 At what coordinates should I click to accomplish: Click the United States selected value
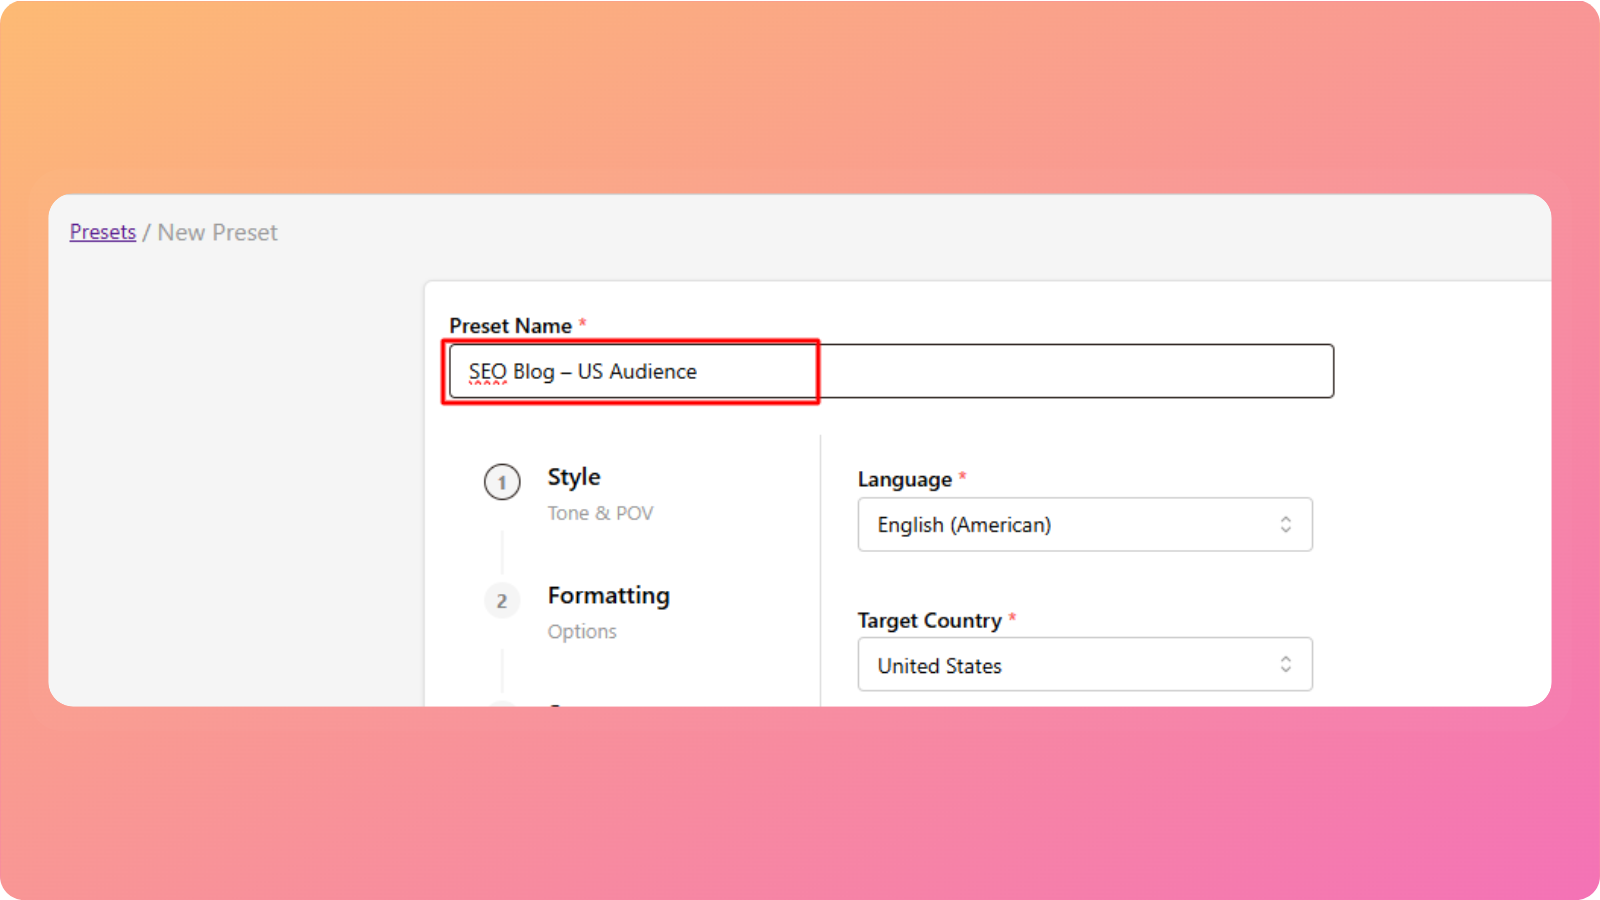pos(939,666)
